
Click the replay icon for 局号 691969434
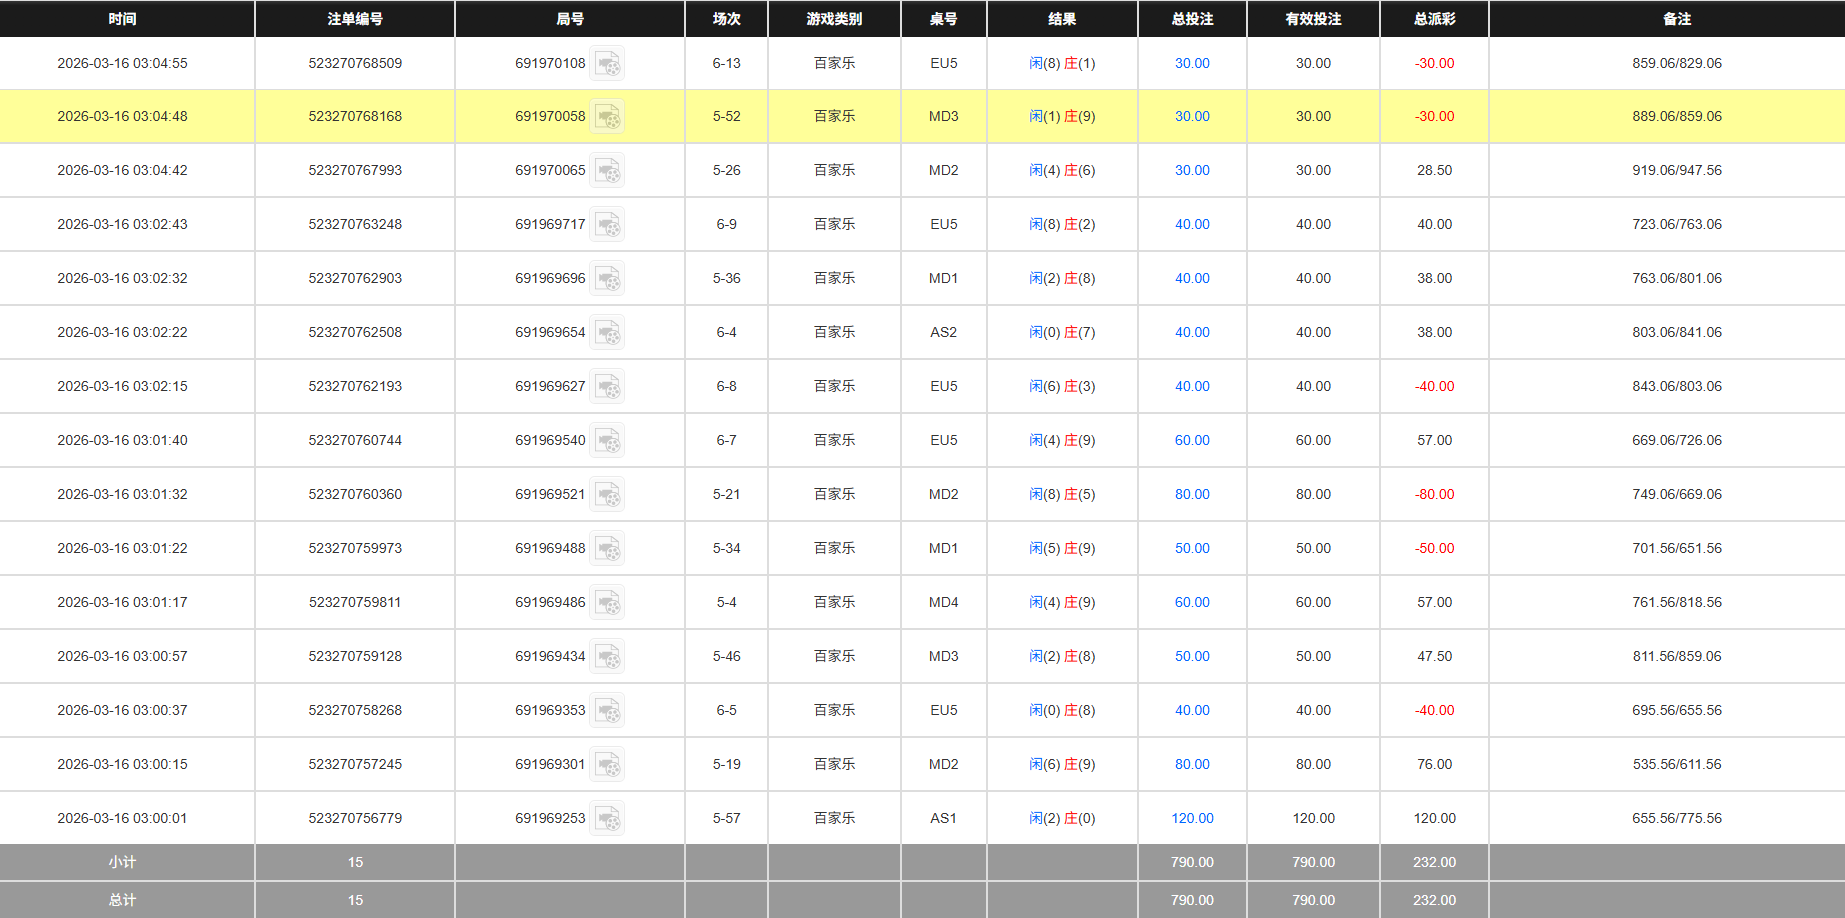pos(608,656)
